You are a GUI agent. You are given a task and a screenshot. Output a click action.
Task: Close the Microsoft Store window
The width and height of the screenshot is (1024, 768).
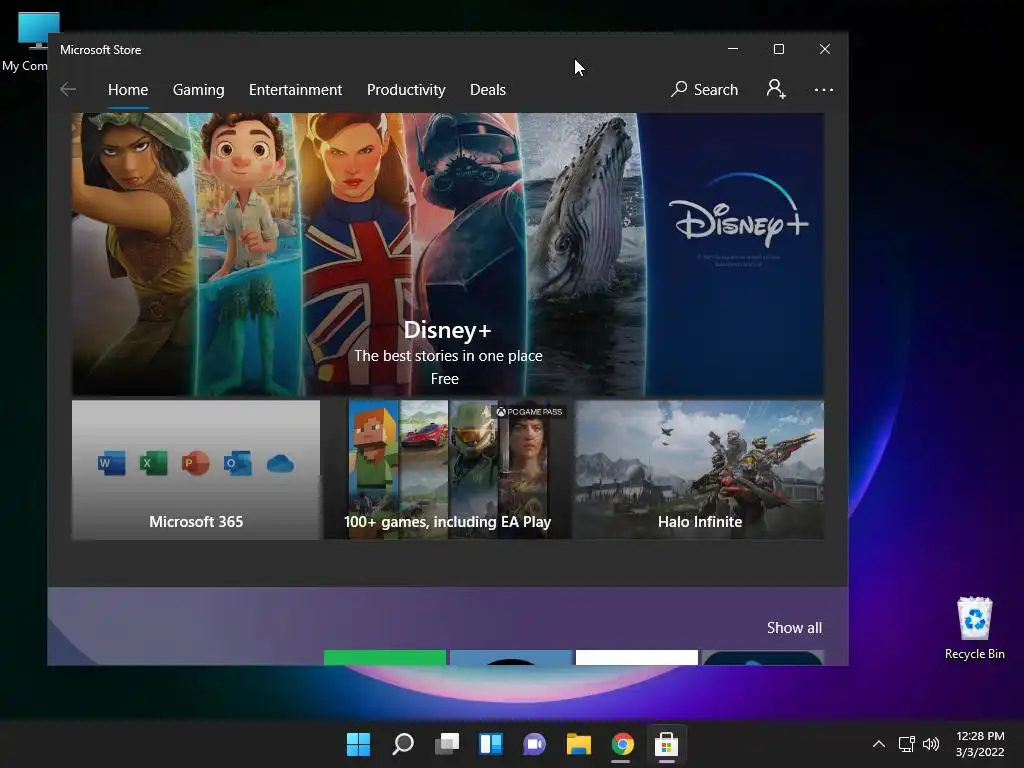825,49
